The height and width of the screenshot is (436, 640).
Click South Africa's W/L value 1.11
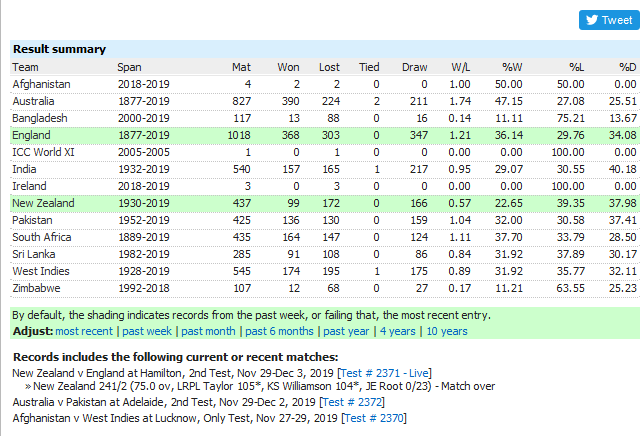pyautogui.click(x=460, y=237)
